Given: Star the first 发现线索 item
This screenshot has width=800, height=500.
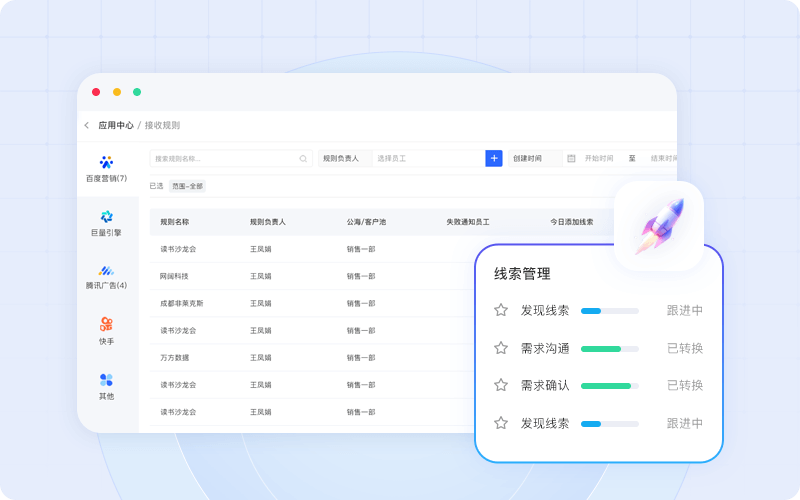Looking at the screenshot, I should point(501,310).
